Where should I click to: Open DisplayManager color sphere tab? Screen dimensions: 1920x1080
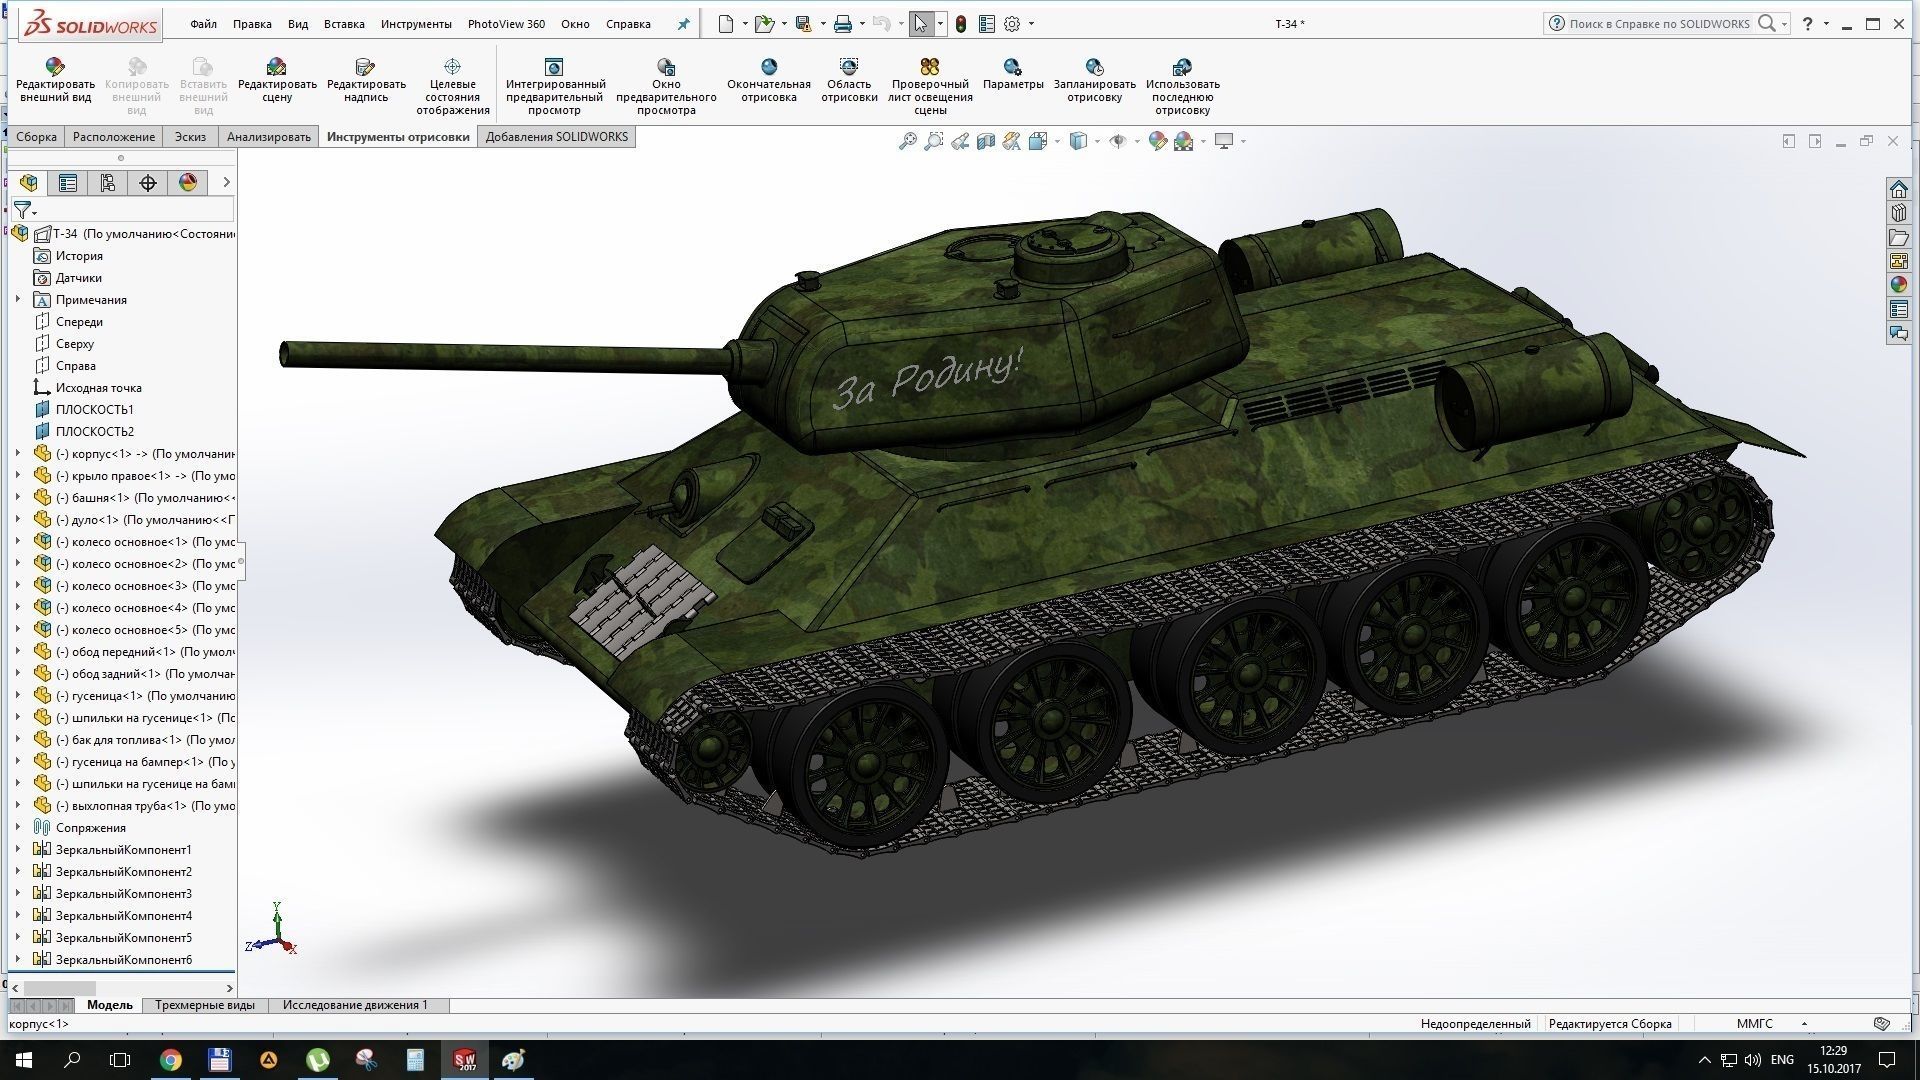[x=188, y=182]
